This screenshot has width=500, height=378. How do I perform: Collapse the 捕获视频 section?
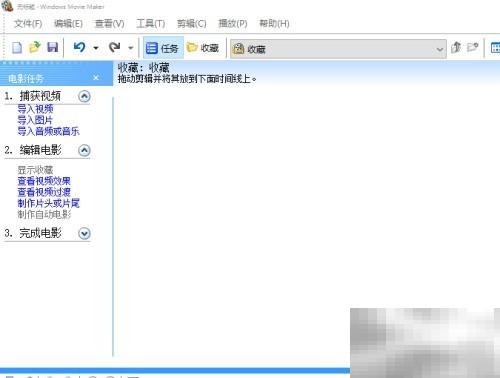click(x=84, y=96)
